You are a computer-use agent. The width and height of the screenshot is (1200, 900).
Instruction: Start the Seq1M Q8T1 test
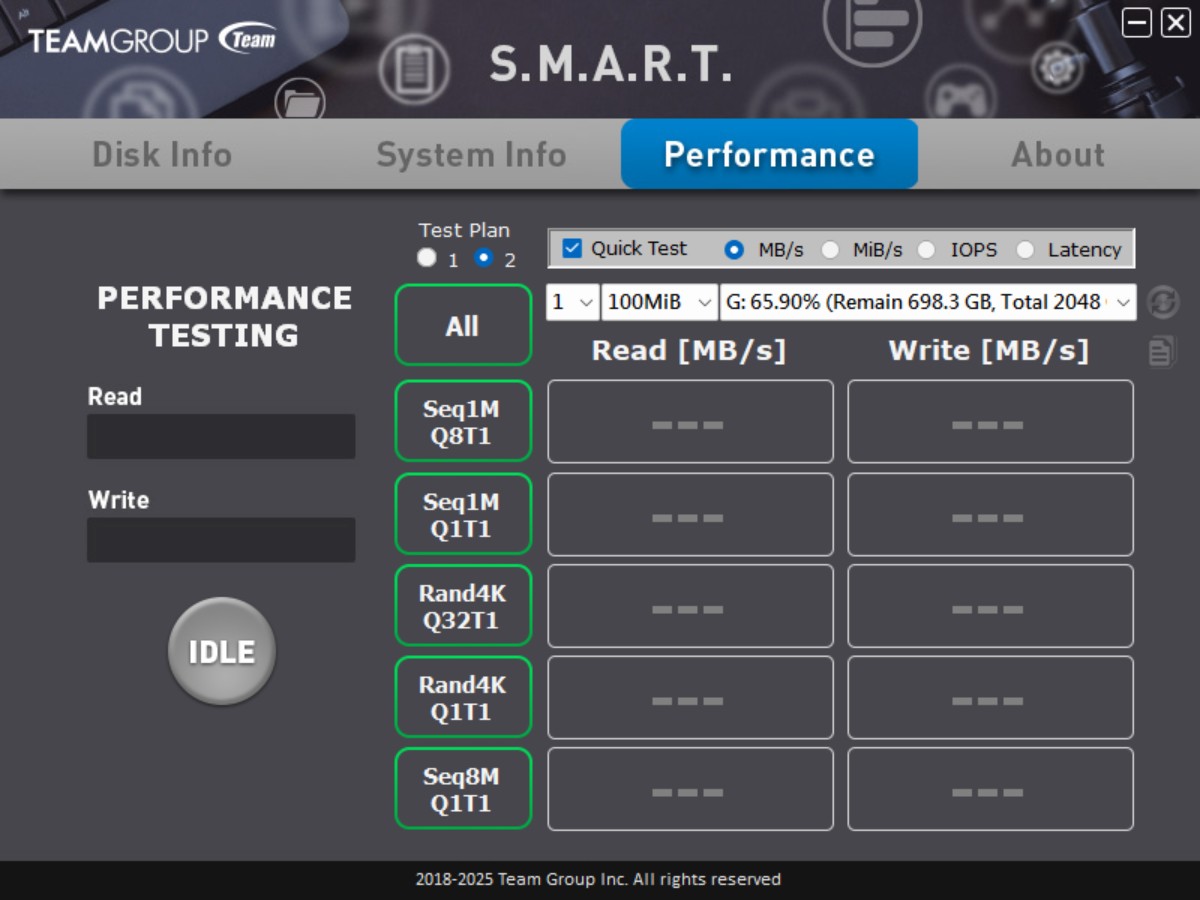tap(463, 421)
